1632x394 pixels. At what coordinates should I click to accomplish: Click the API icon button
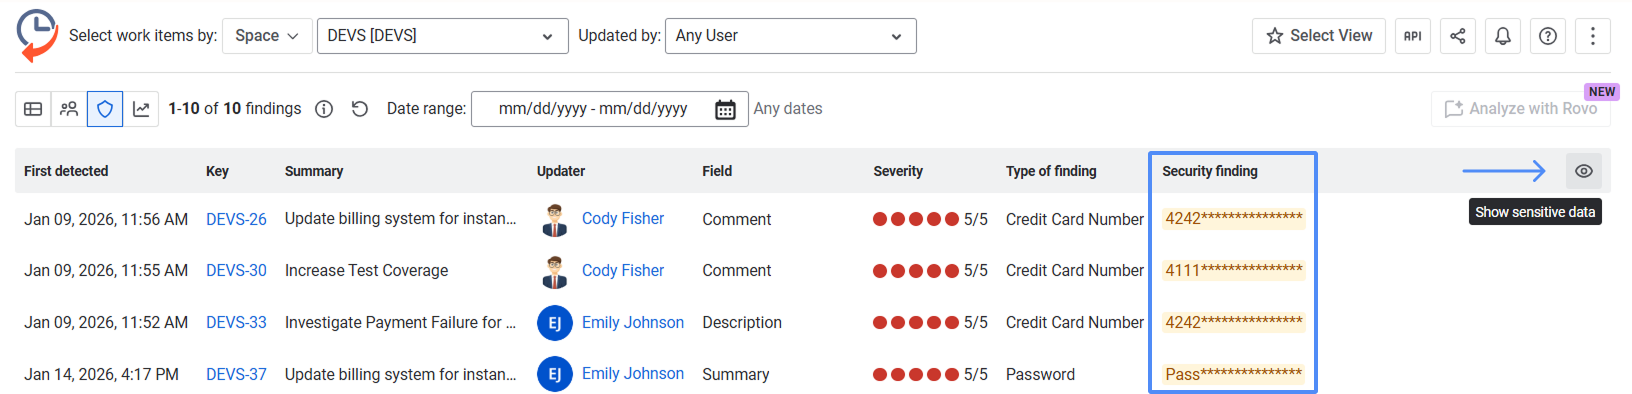1412,36
